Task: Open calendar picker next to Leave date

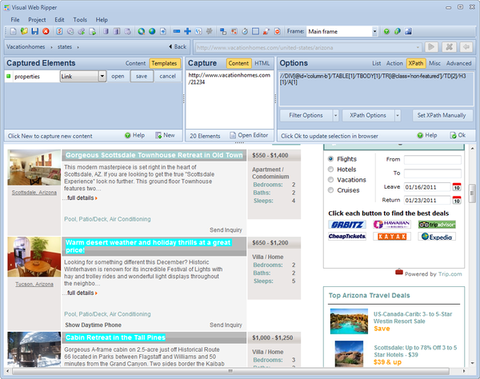Action: (457, 187)
